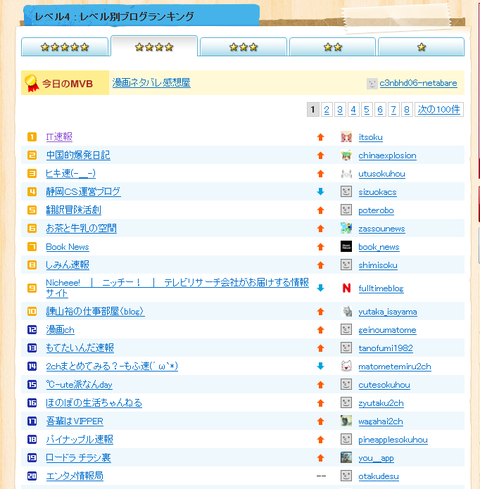Click the you__app avatar icon
The image size is (480, 489).
coord(346,457)
